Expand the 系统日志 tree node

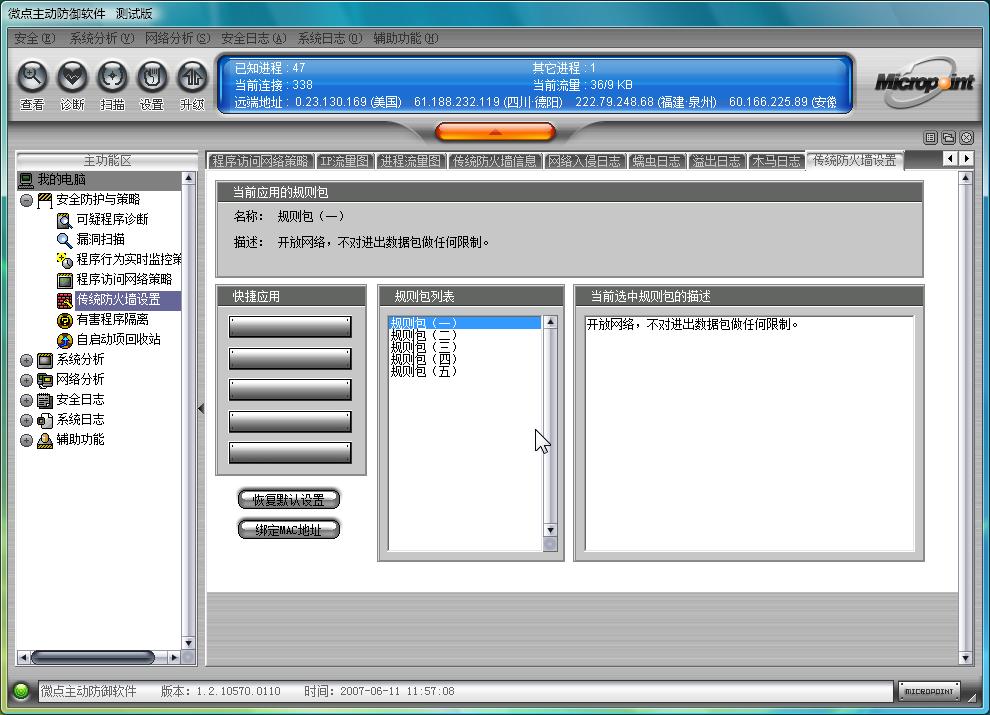pos(27,421)
